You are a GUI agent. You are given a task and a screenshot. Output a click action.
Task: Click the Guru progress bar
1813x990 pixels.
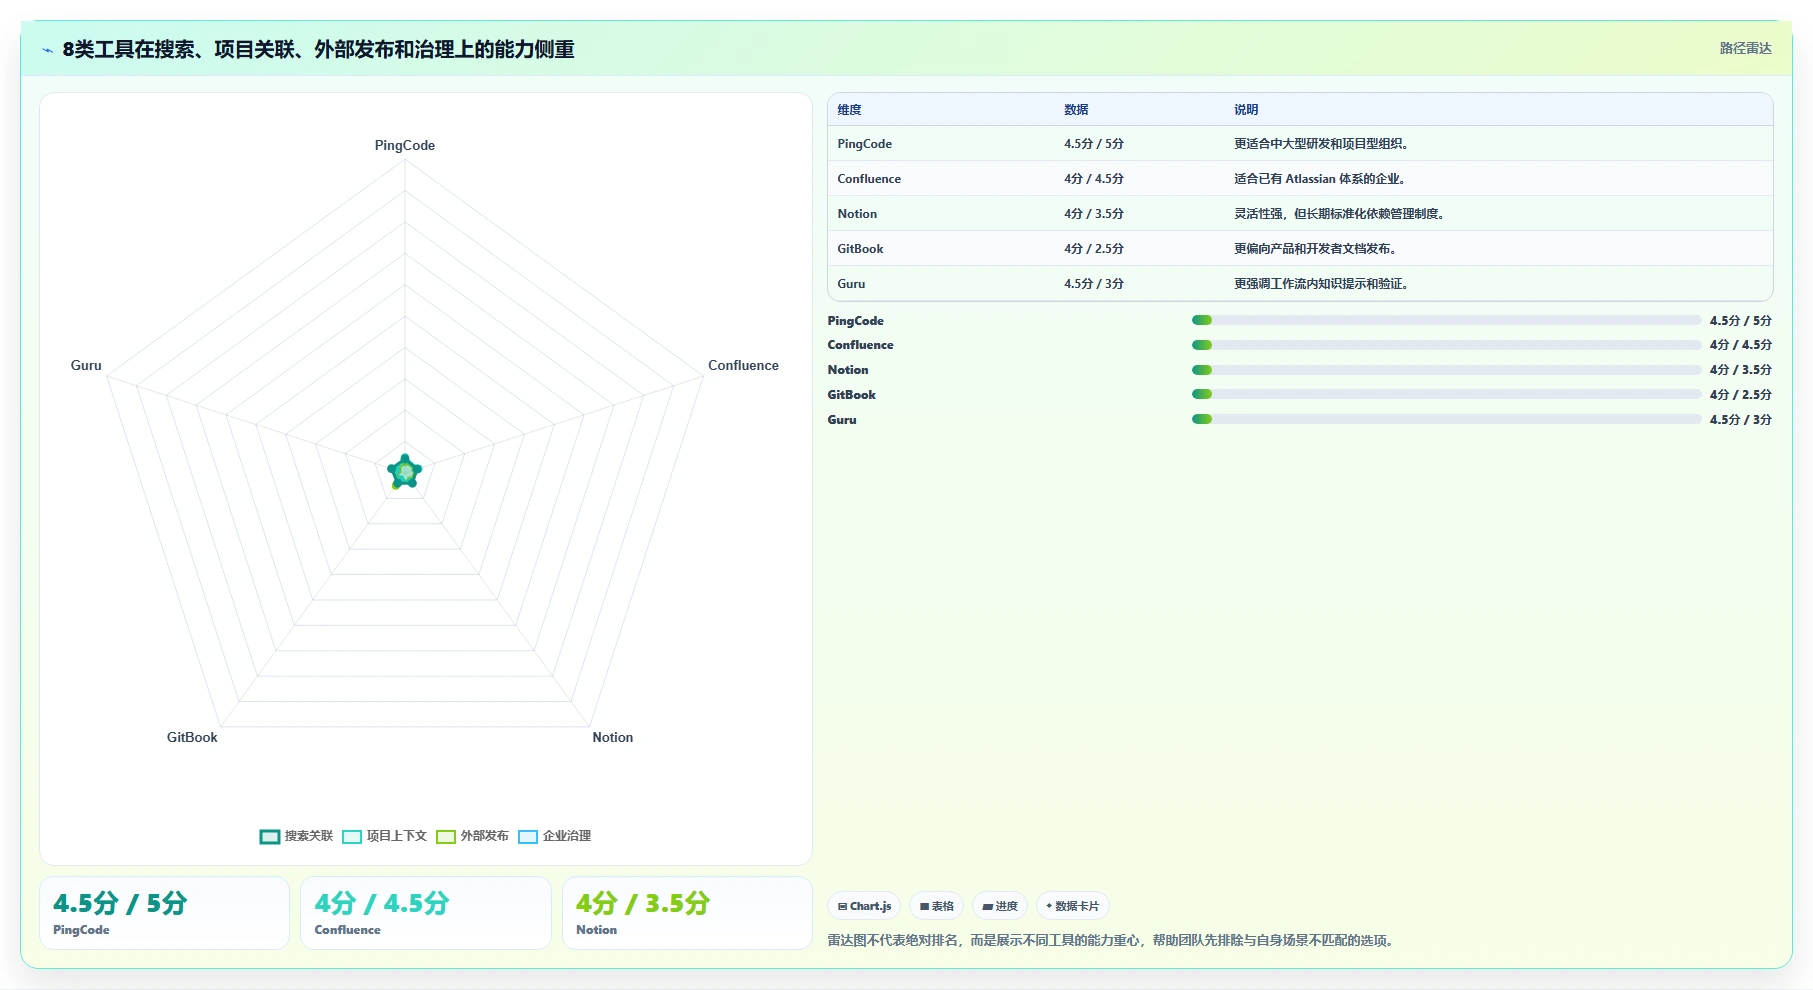(x=1446, y=419)
